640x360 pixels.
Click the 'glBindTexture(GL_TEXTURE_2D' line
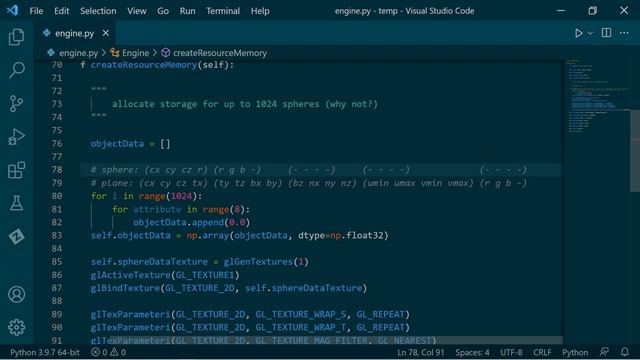click(x=229, y=288)
